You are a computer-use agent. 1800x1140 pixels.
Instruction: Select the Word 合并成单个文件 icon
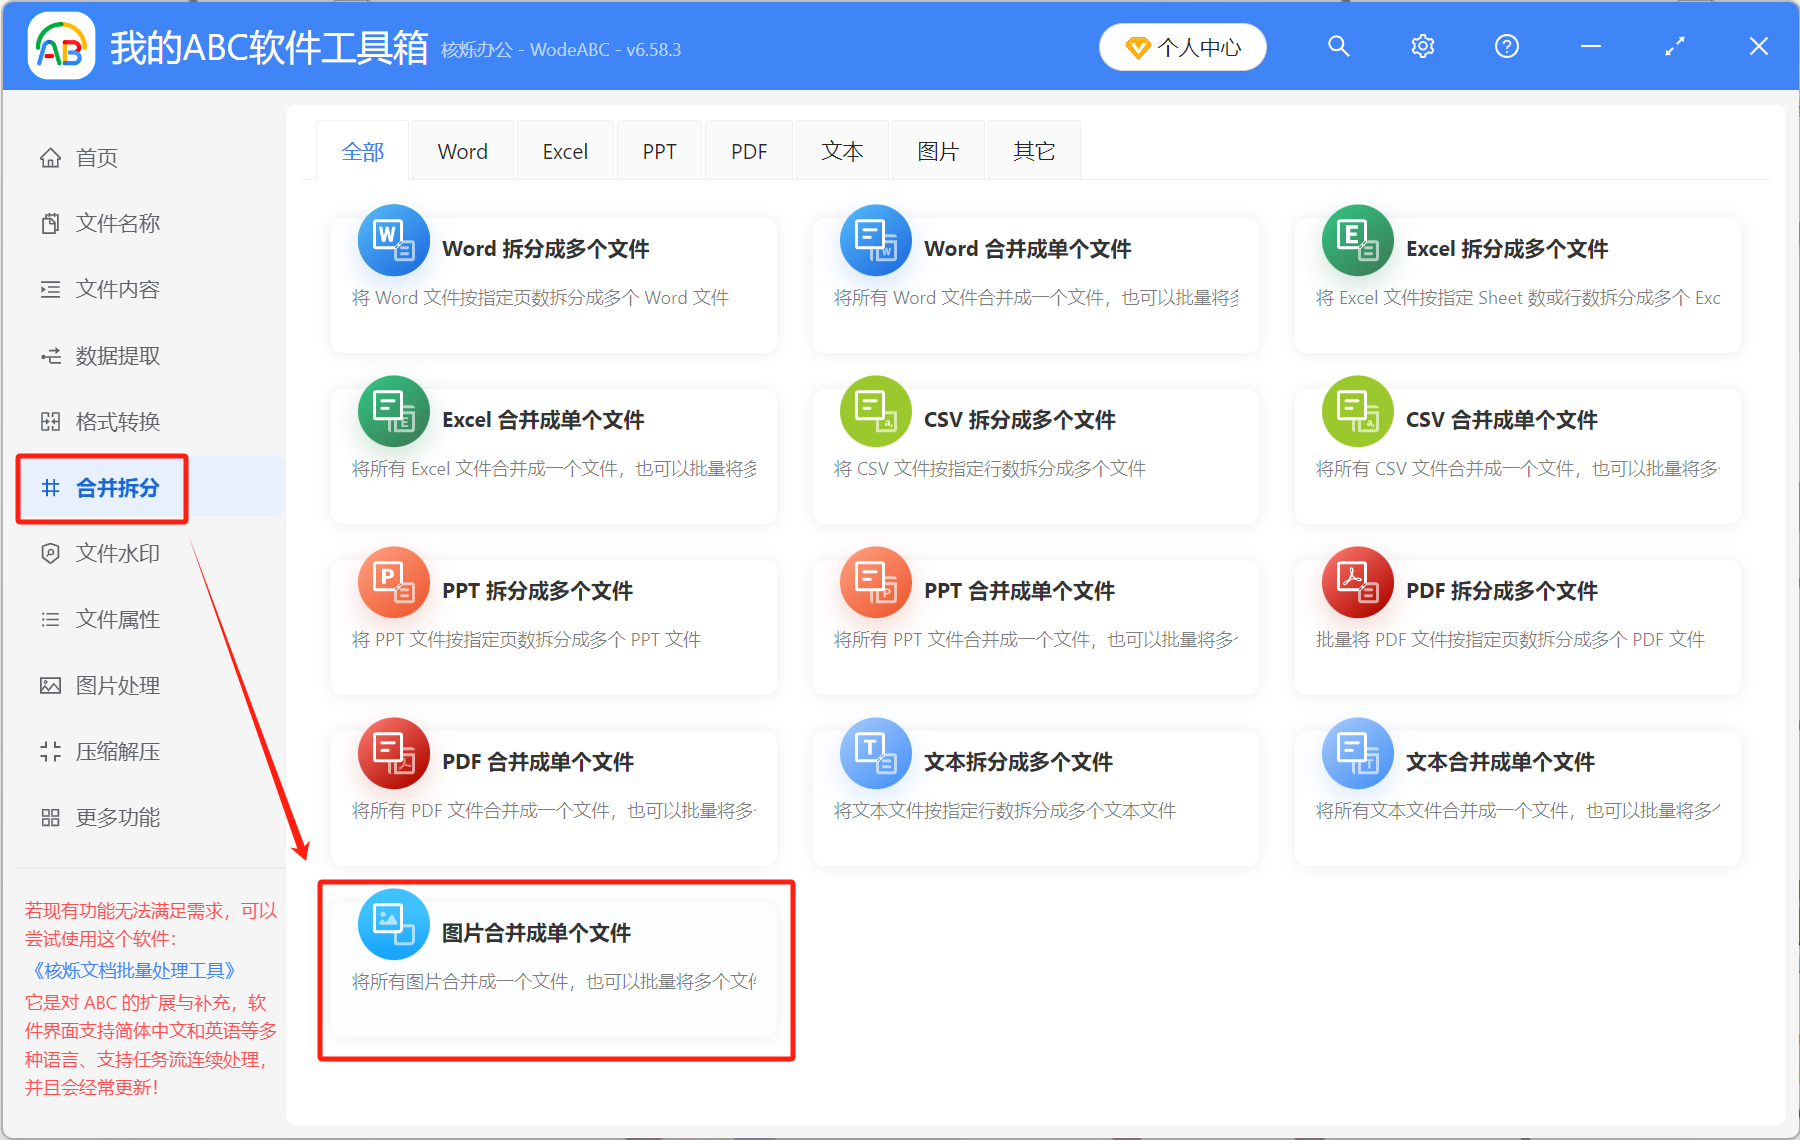[875, 240]
